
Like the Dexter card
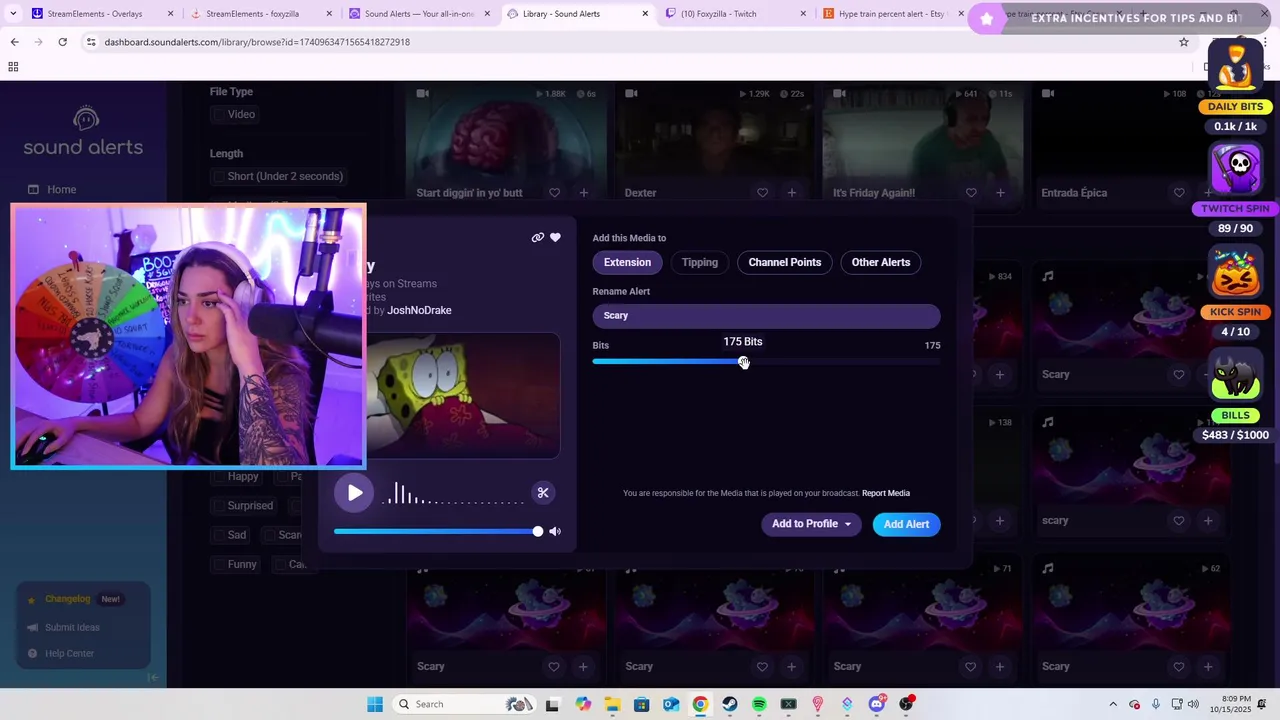click(762, 192)
